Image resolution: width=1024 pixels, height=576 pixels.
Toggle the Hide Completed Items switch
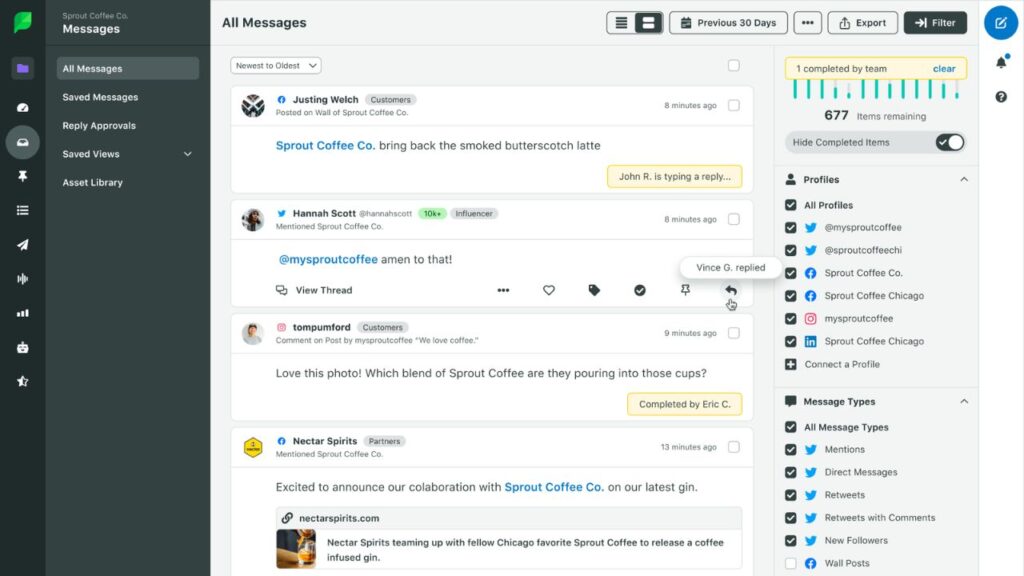pyautogui.click(x=947, y=142)
